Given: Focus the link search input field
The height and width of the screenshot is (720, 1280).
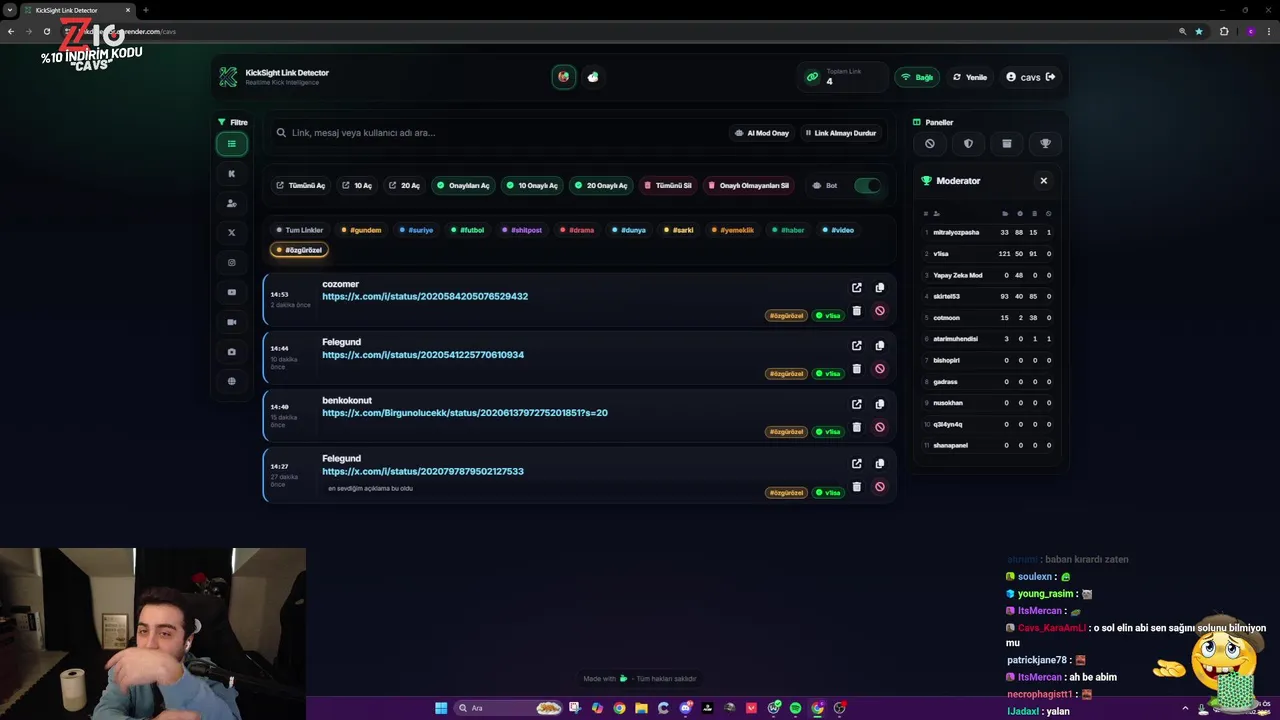Looking at the screenshot, I should click(500, 133).
